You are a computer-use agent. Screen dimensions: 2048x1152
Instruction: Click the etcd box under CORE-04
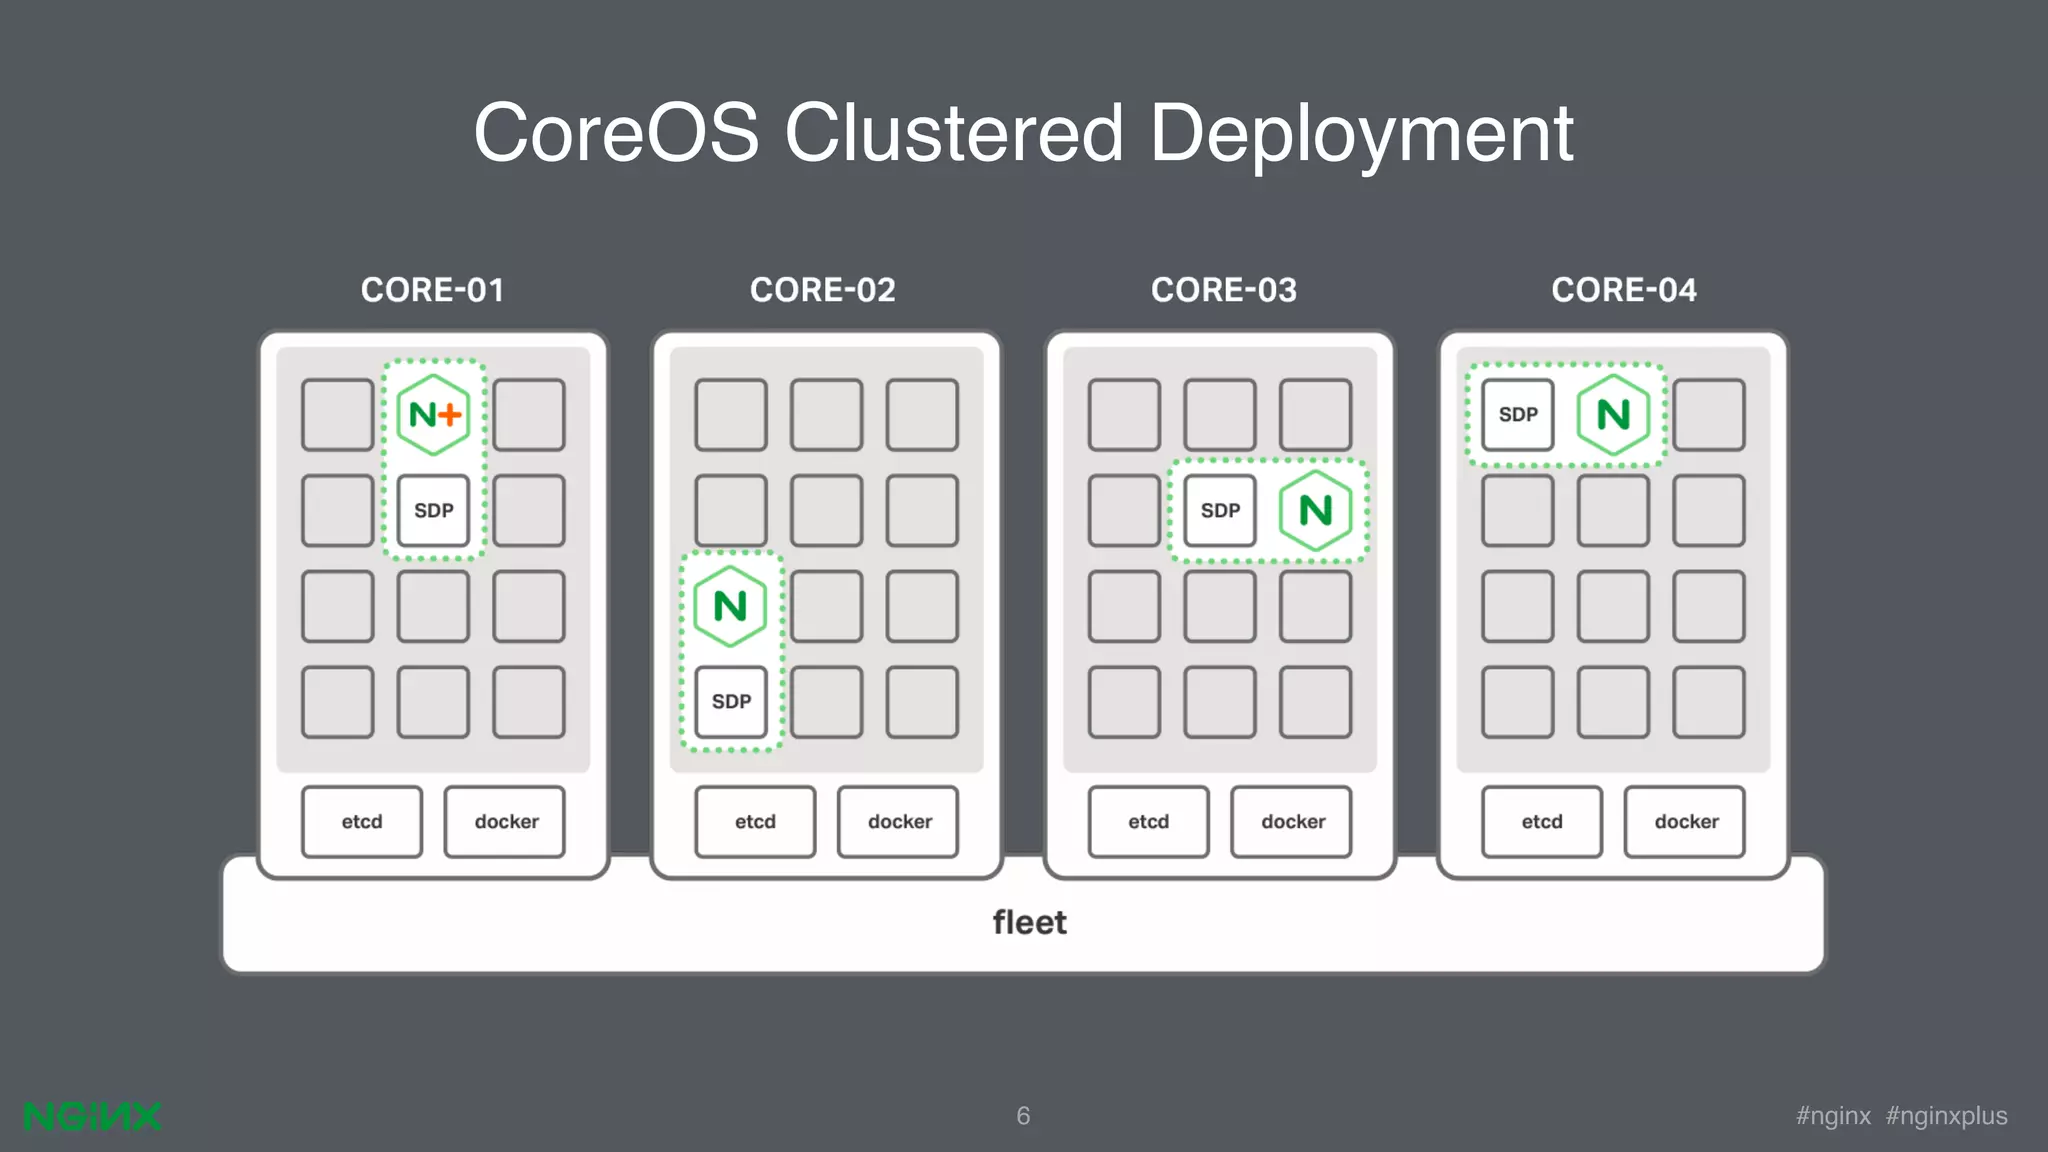tap(1542, 822)
